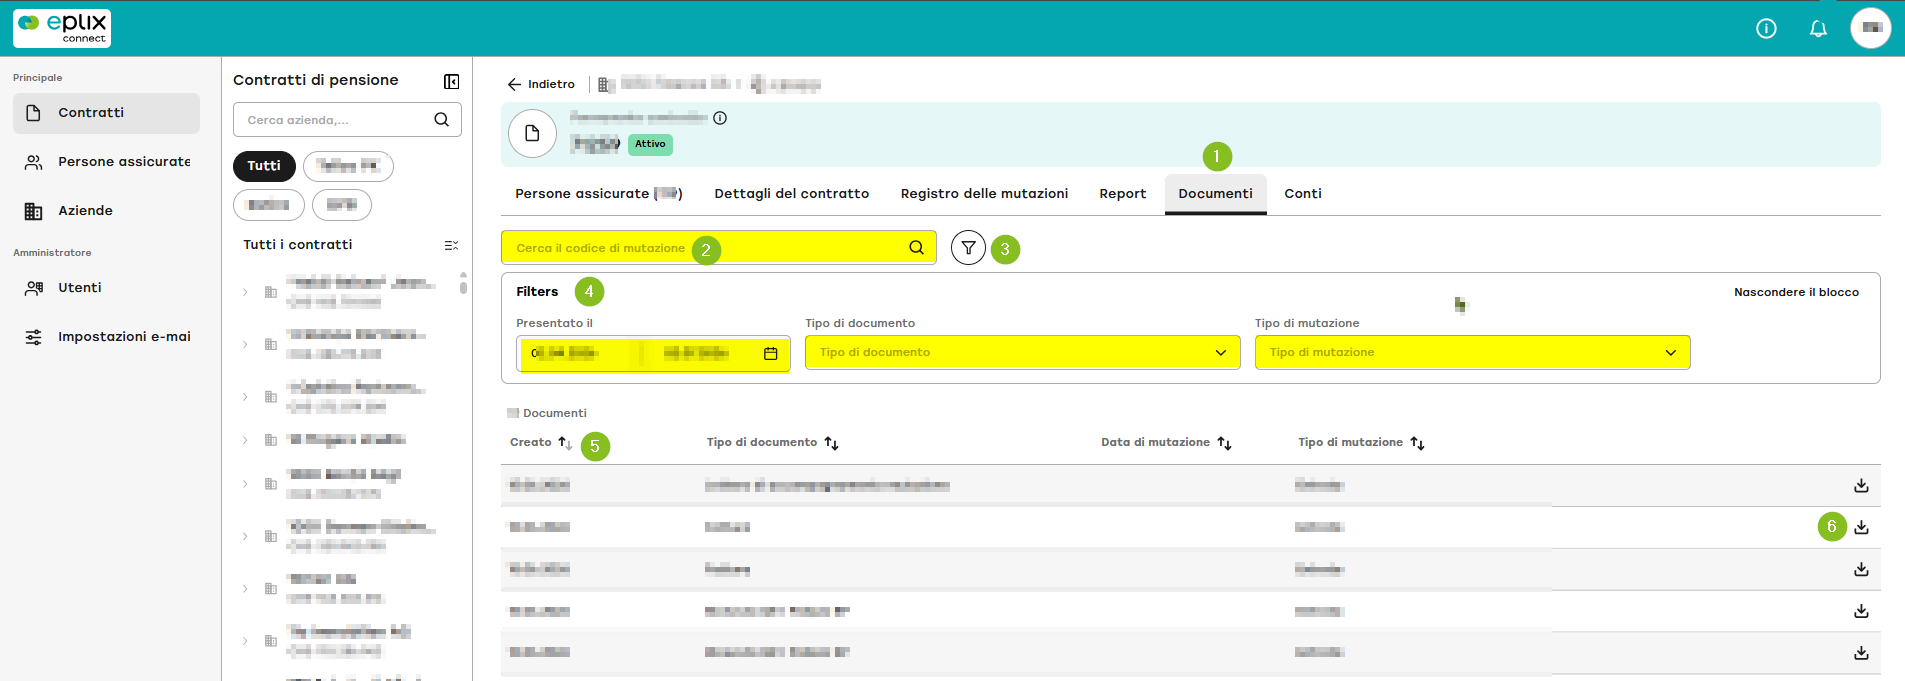Open the calendar icon in Presentato il

[771, 353]
